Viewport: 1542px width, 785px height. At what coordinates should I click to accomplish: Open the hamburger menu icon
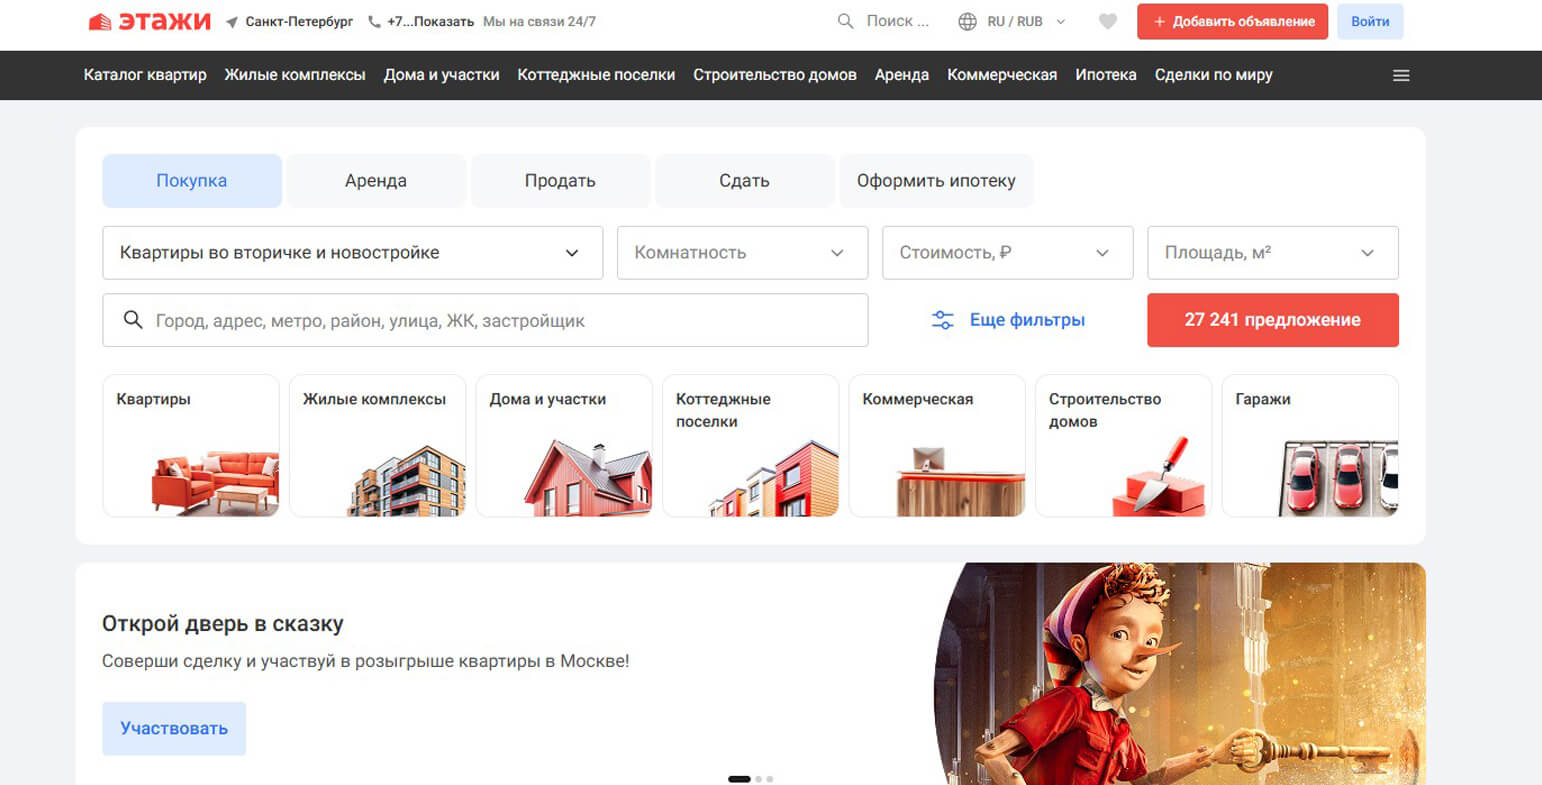[1401, 75]
